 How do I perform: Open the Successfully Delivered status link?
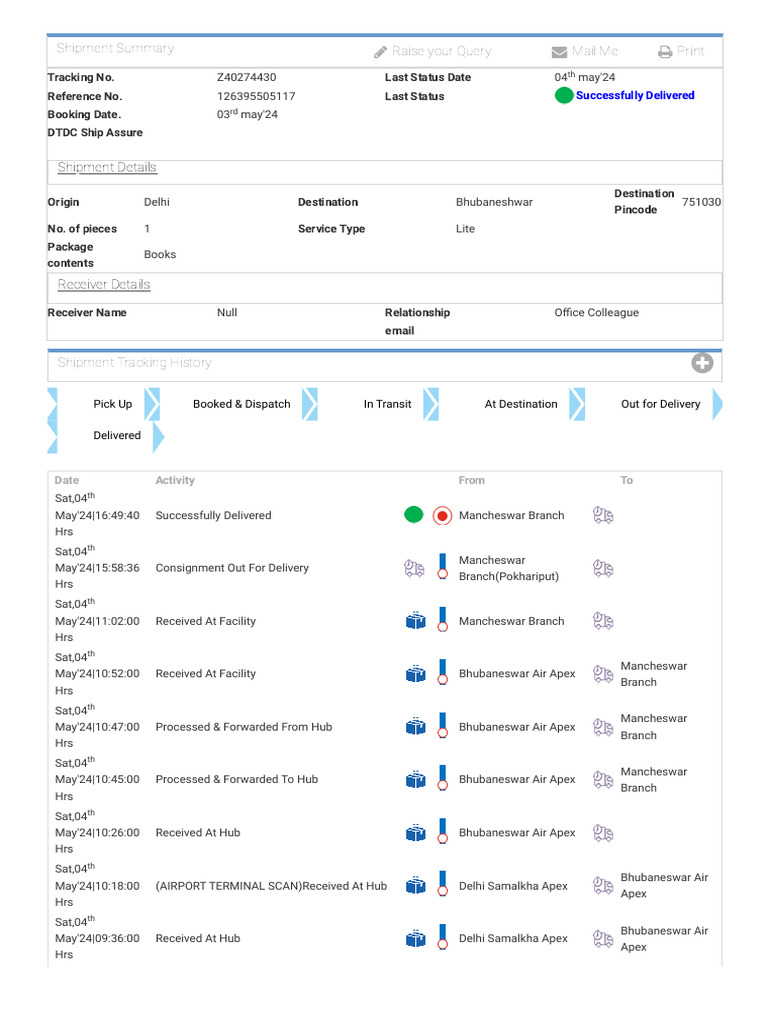635,96
